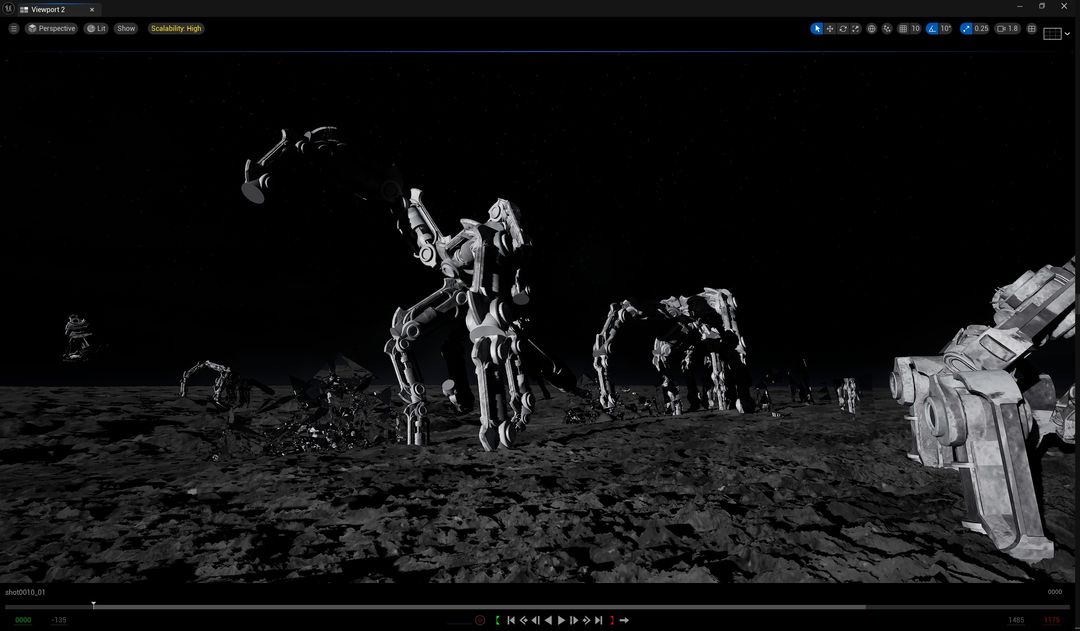Jump to start of playback range
The height and width of the screenshot is (631, 1080).
click(x=511, y=621)
